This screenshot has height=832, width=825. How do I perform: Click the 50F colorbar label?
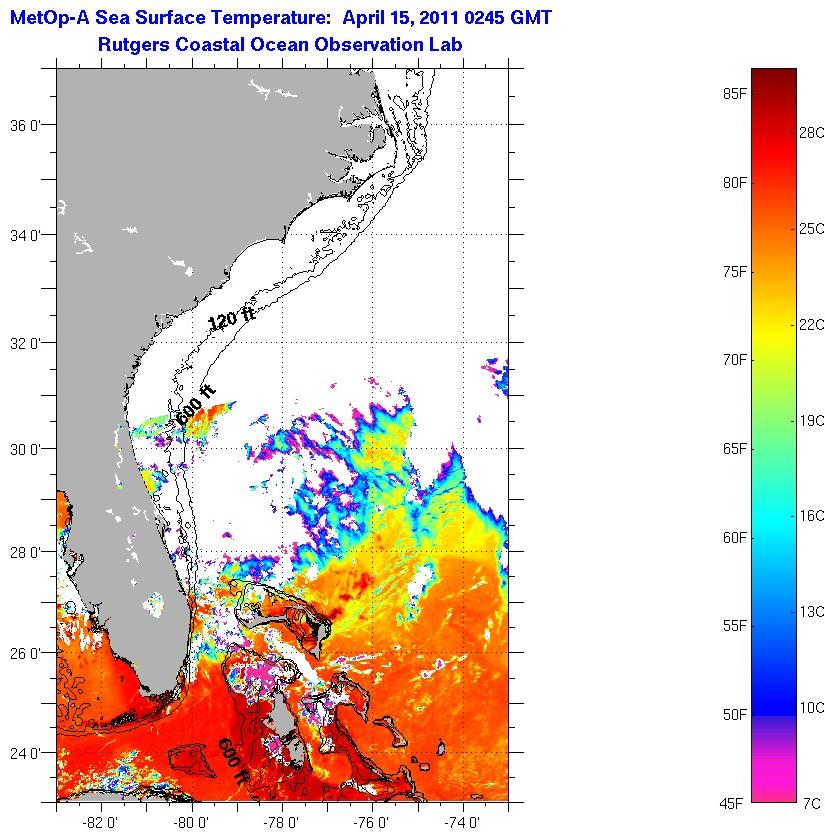pyautogui.click(x=734, y=715)
